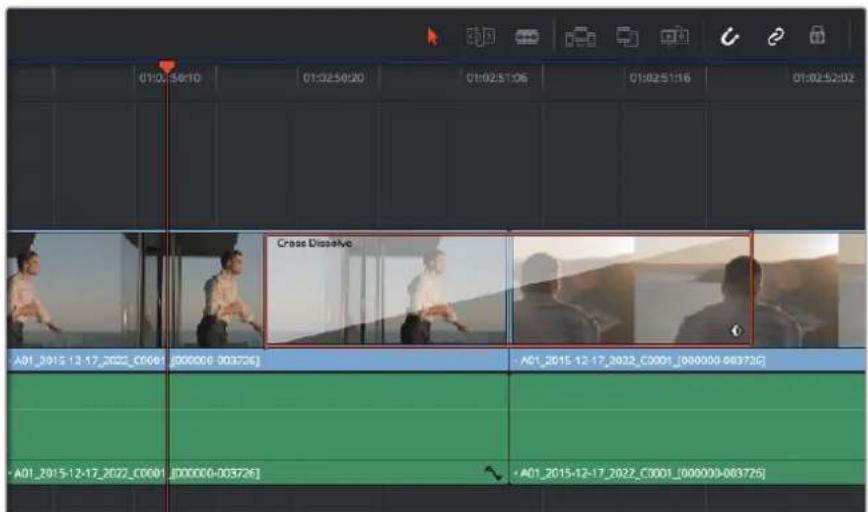The image size is (868, 512).
Task: Toggle Position Lock padlock icon
Action: click(x=818, y=35)
